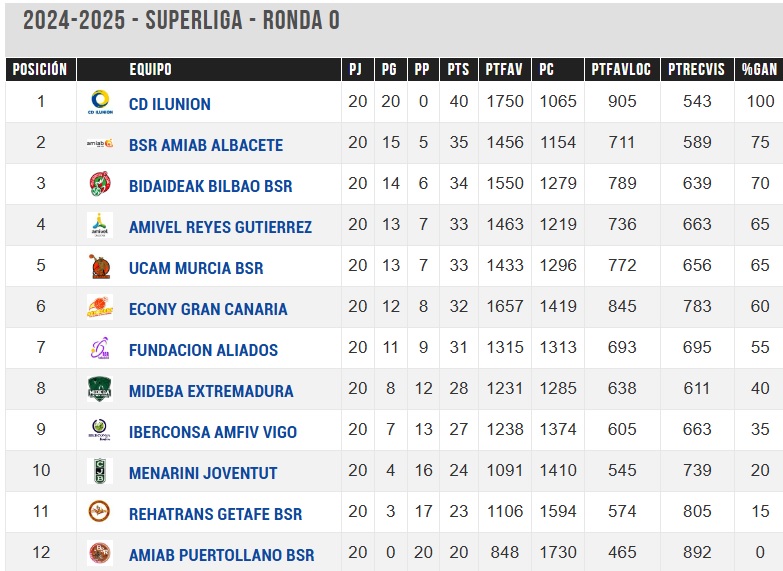
Task: Open the CD ILUNION team link
Action: [170, 104]
